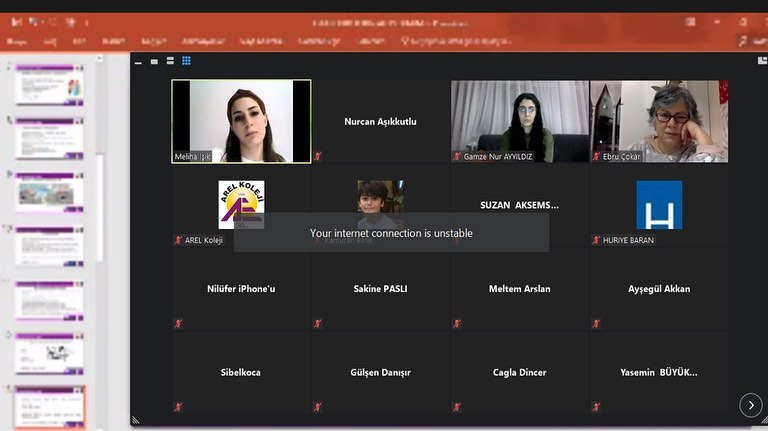This screenshot has height=431, width=768.
Task: Open the first slide thumbnail in panel
Action: click(x=50, y=85)
